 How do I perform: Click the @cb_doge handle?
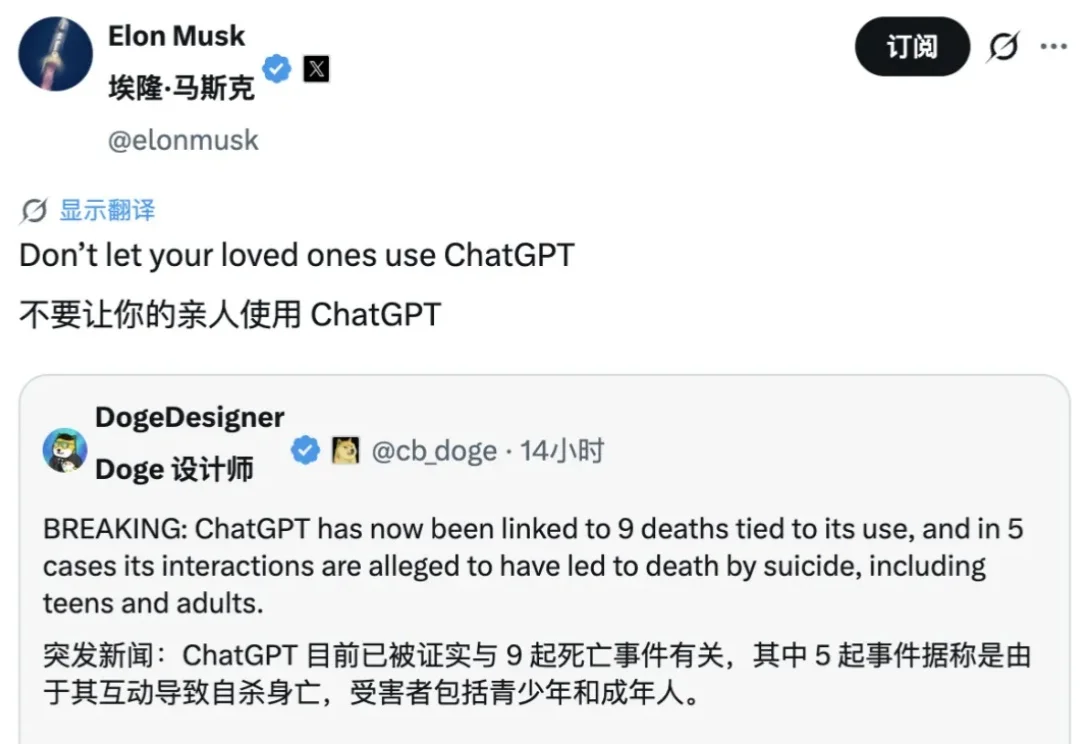435,451
